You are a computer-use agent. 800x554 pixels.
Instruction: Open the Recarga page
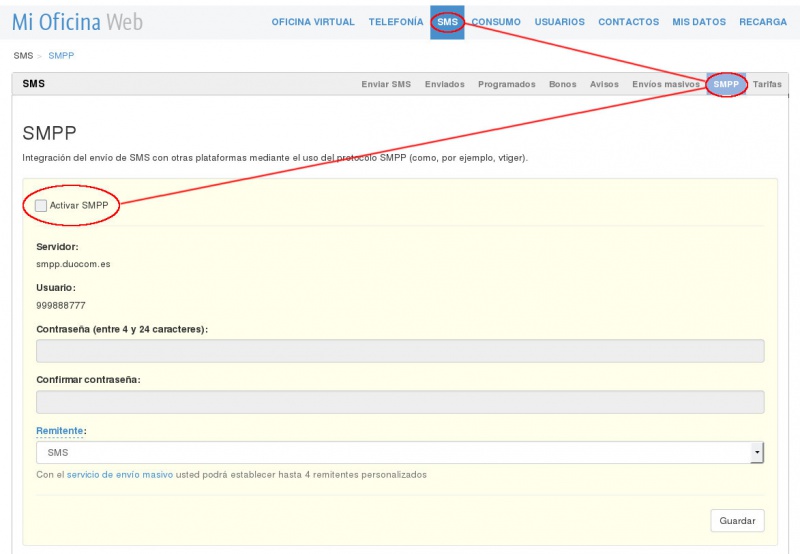[762, 22]
